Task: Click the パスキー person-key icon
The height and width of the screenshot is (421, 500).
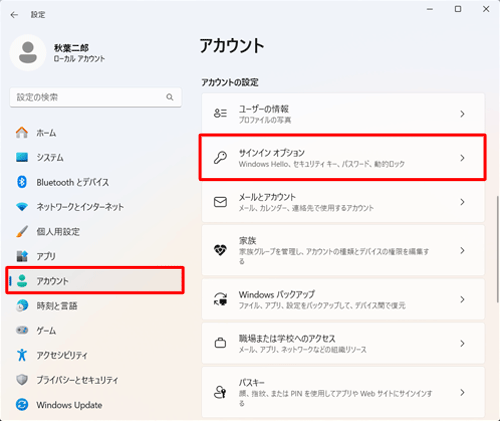Action: [x=220, y=392]
